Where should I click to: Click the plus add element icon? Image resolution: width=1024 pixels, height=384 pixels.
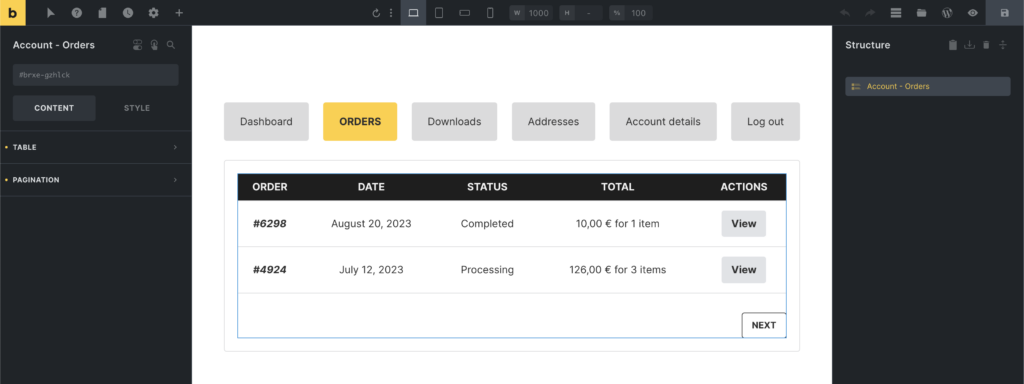pyautogui.click(x=179, y=13)
